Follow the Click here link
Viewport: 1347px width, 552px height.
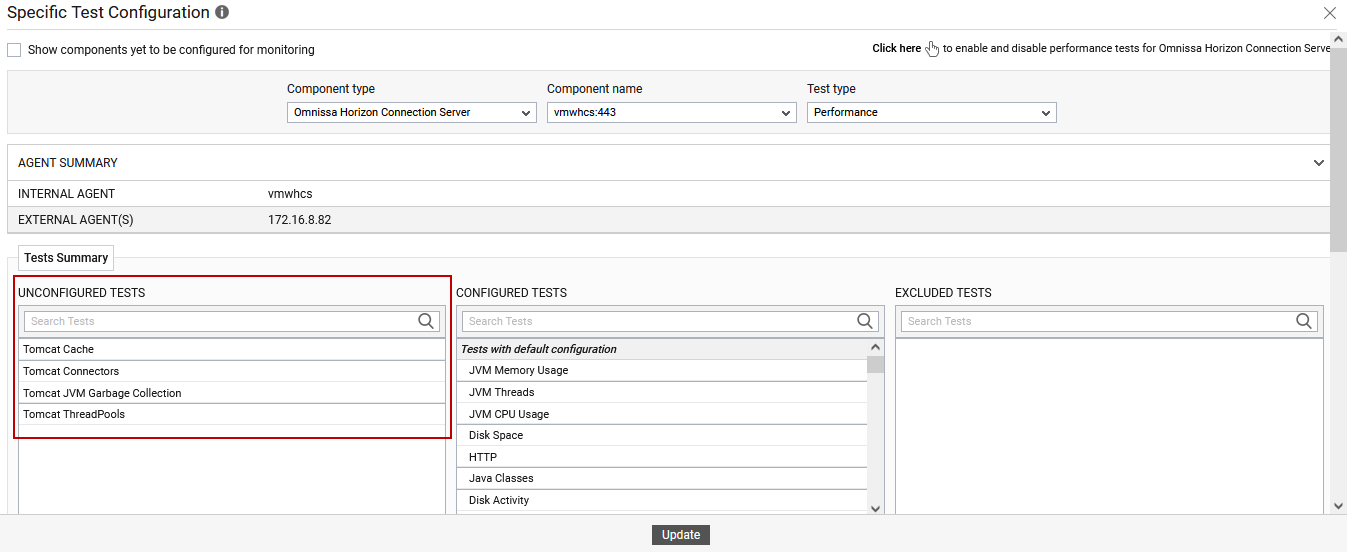[x=896, y=48]
